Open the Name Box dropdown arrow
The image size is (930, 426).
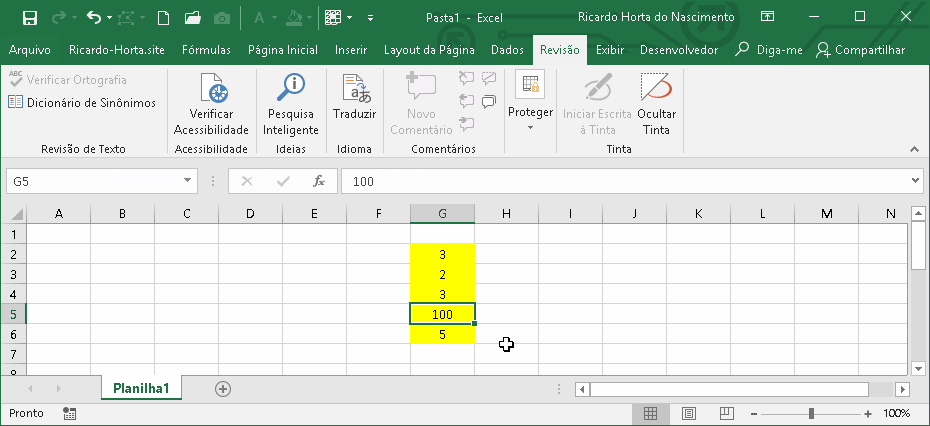point(187,181)
